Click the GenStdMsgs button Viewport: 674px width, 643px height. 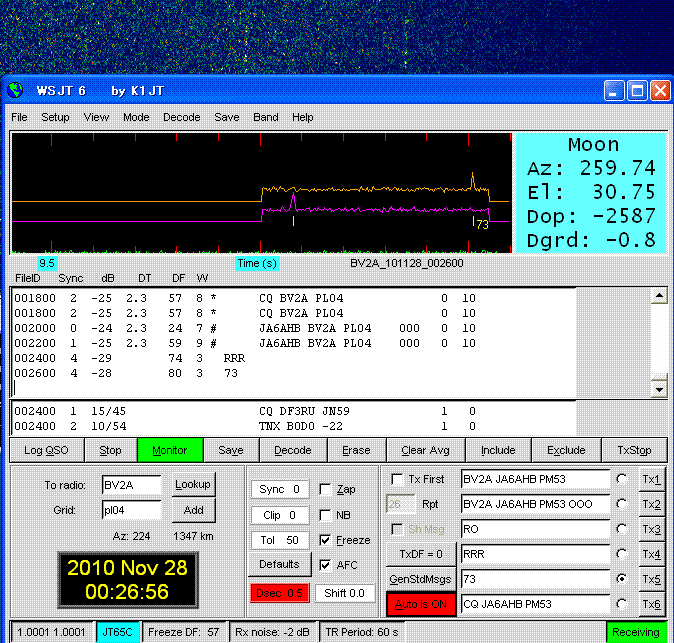tap(420, 579)
